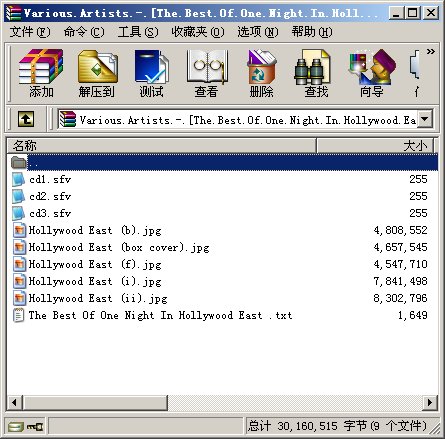Screen dimensions: 445x439
Task: Click icon of Hollywood East (i).jpg
Action: pyautogui.click(x=19, y=281)
